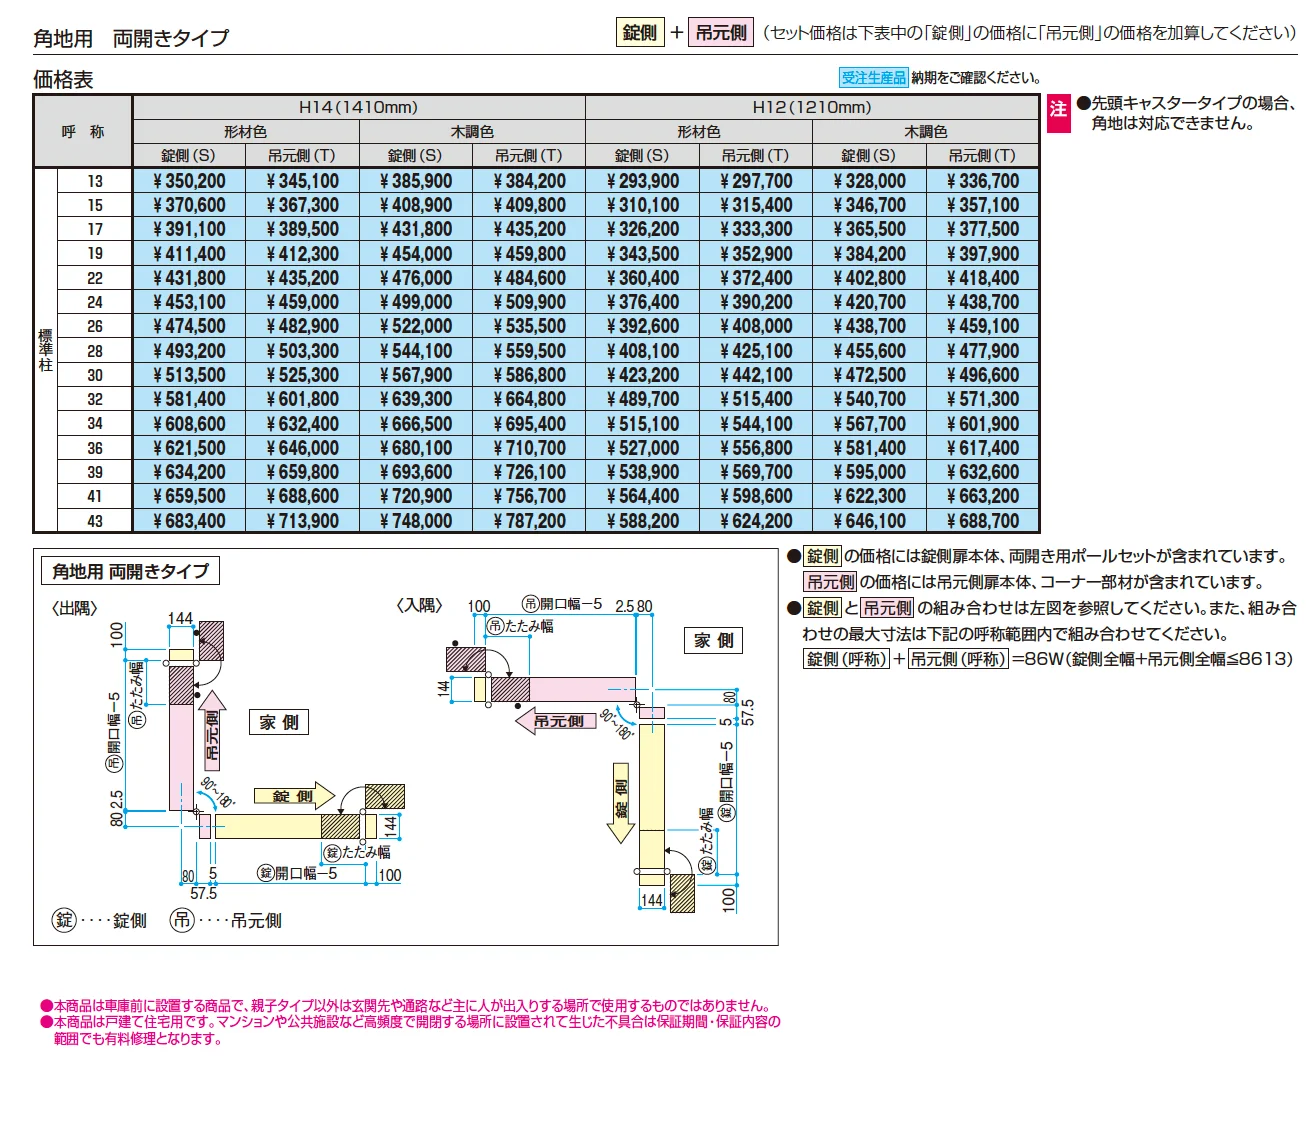
Task: Click the 標準柱 vertical label
Action: pyautogui.click(x=45, y=351)
